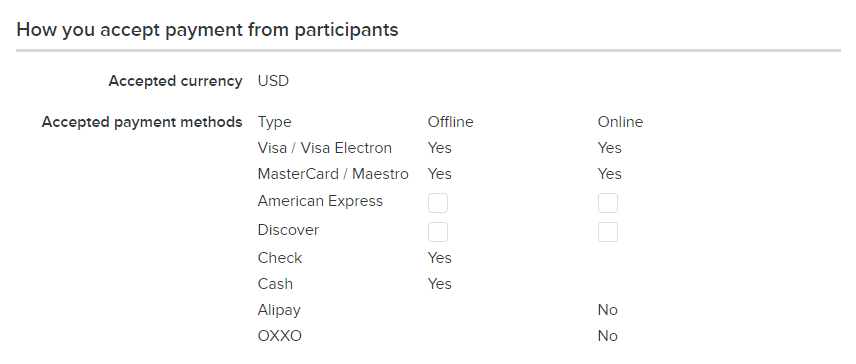Click the 'How you accept payment' heading
This screenshot has height=364, width=856.
[x=207, y=29]
